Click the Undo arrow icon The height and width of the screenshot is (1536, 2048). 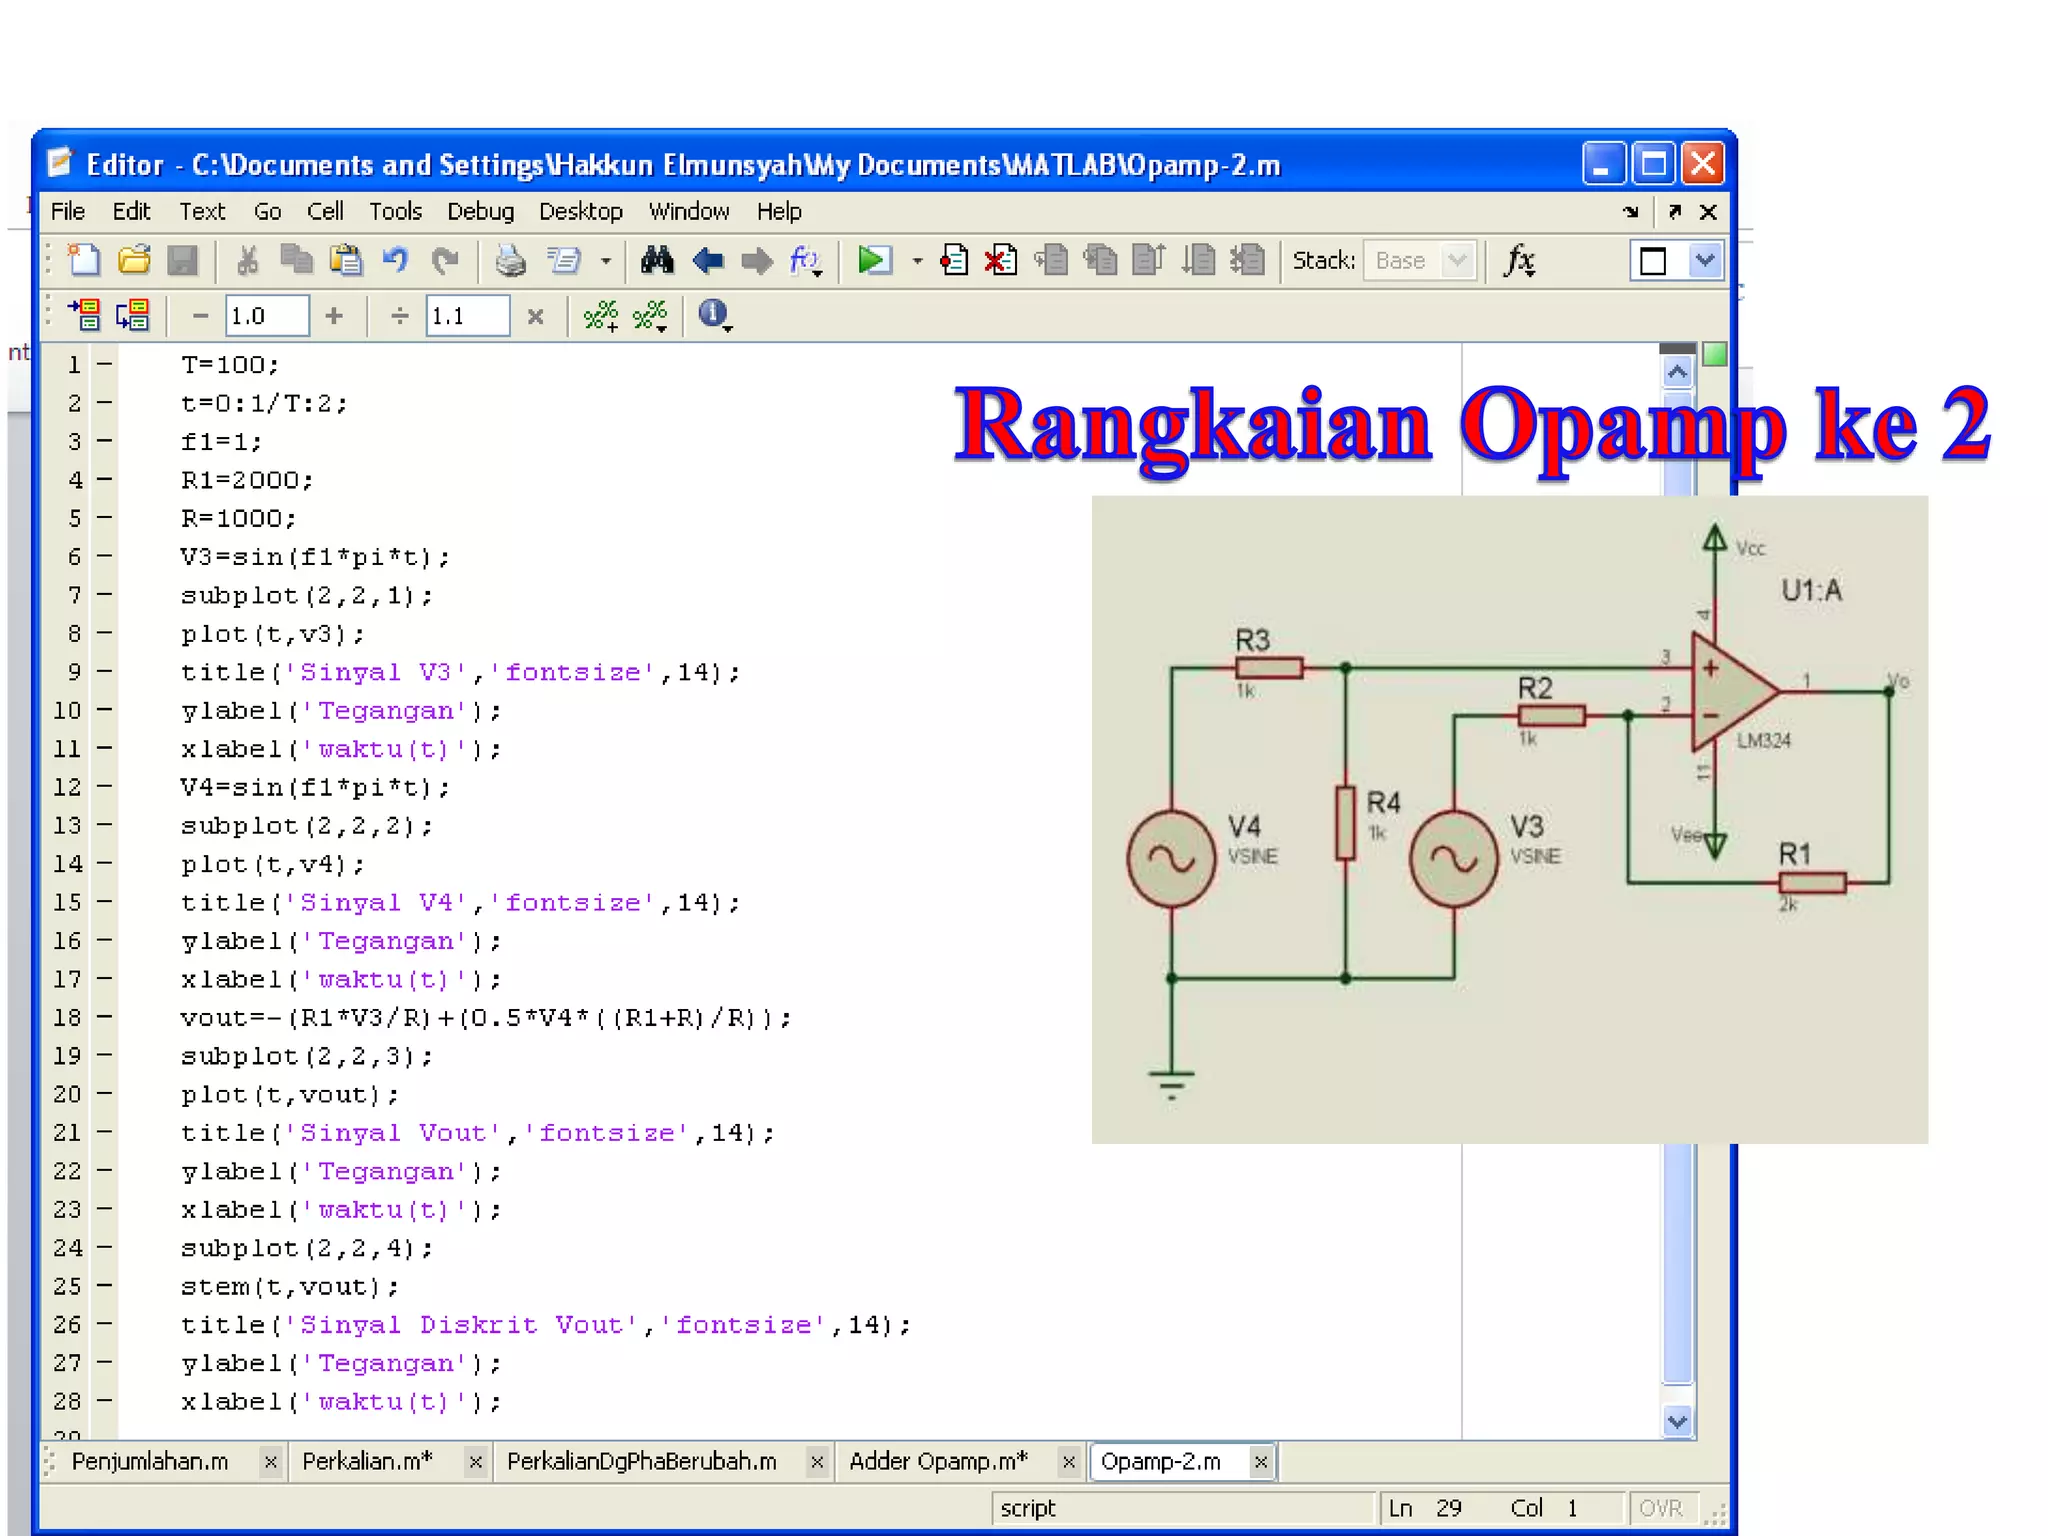pos(396,261)
